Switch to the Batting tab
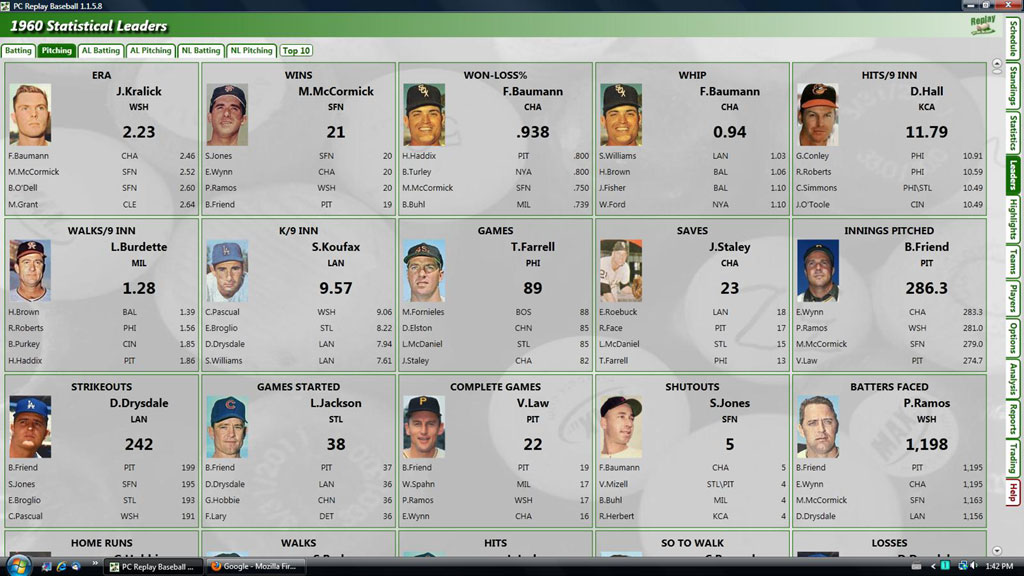 click(x=18, y=51)
